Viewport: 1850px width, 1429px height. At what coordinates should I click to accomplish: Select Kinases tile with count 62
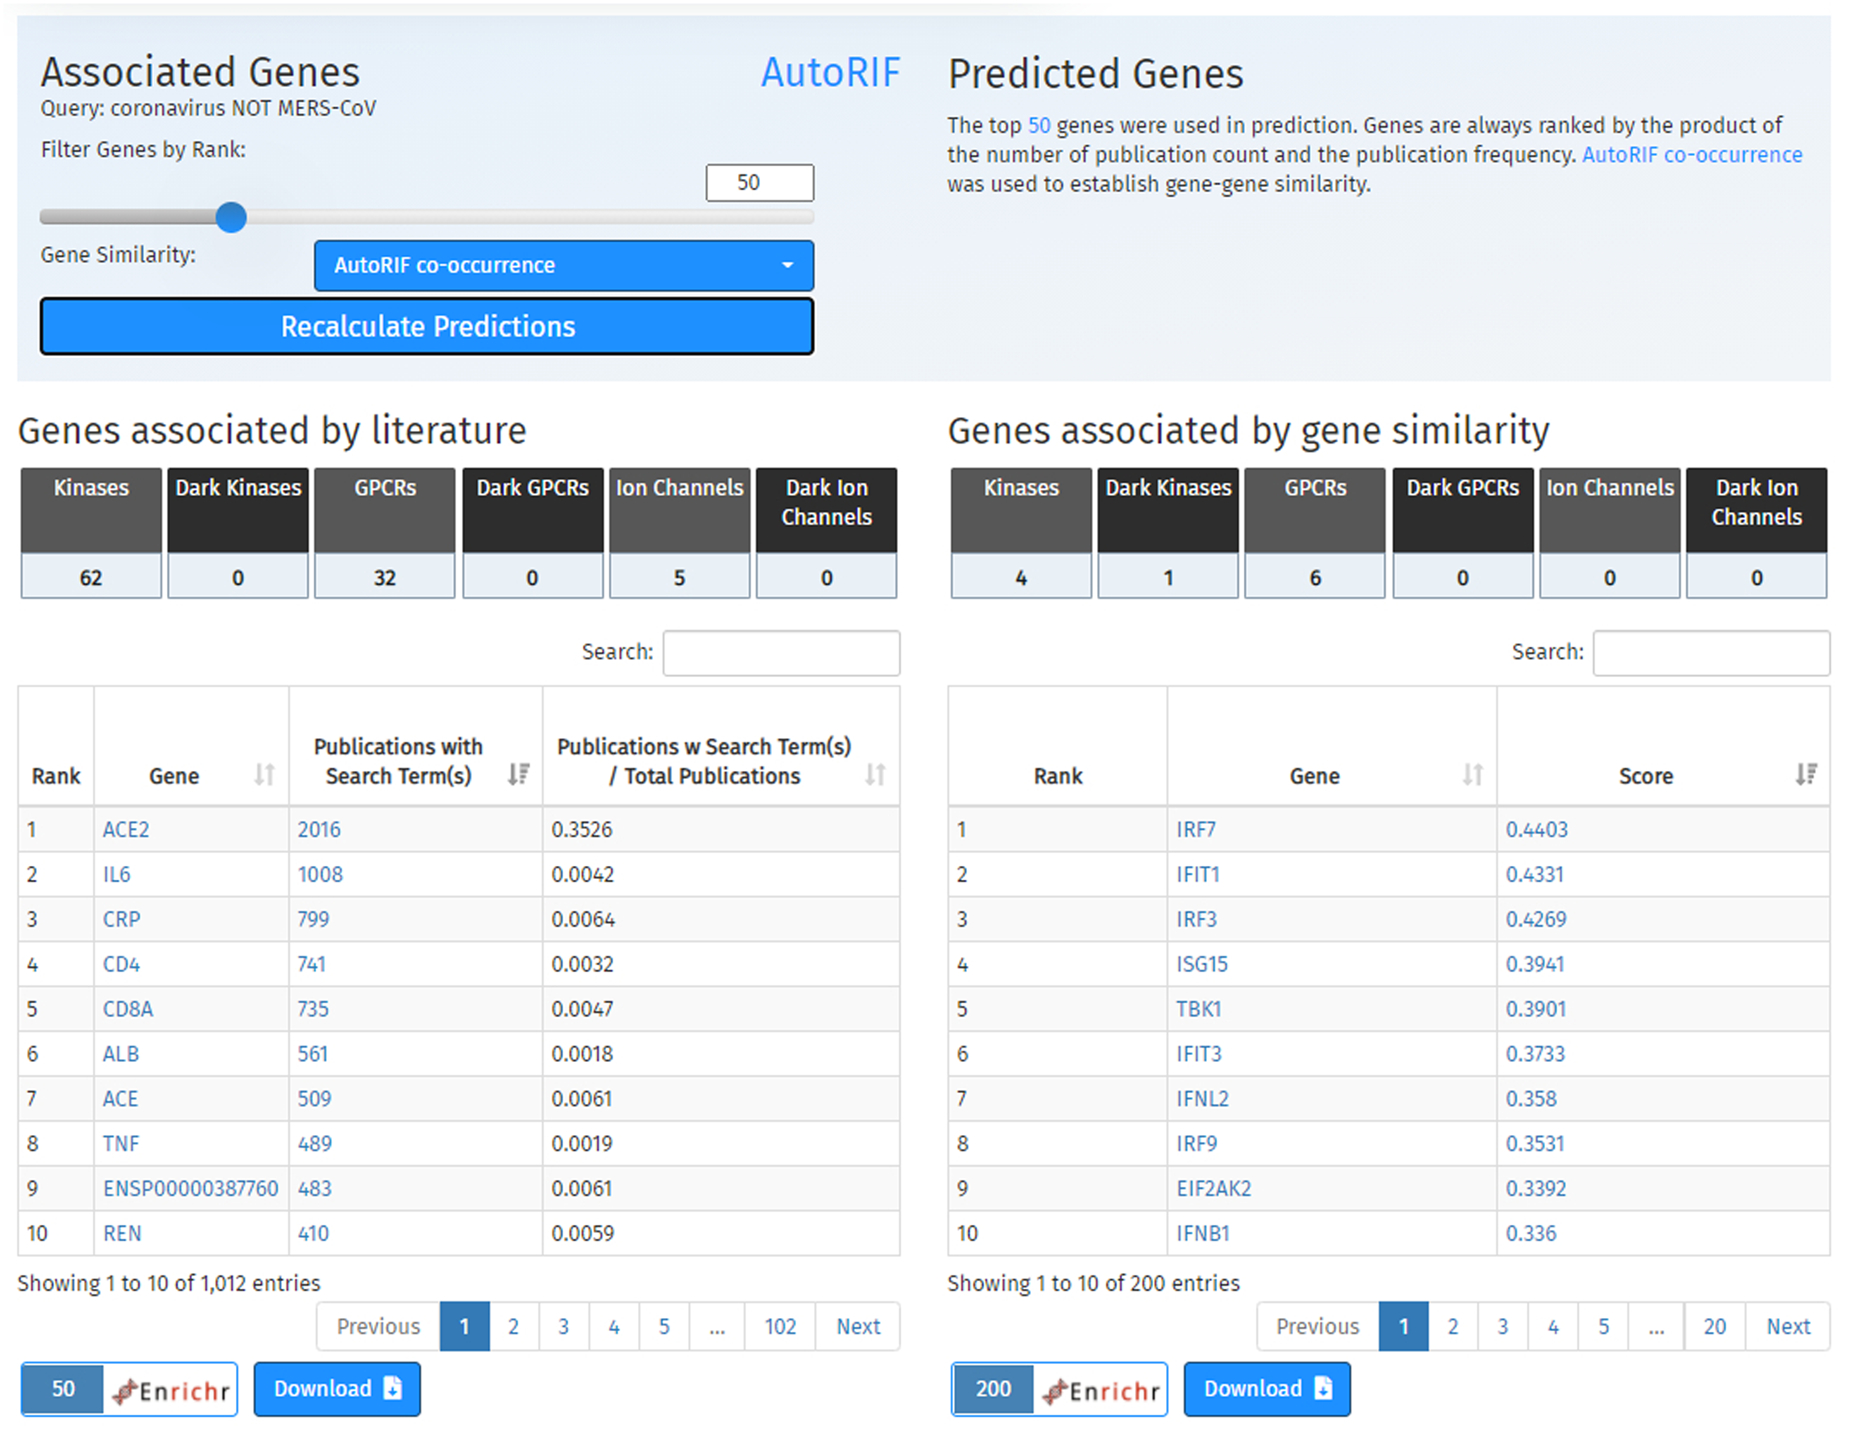point(91,533)
